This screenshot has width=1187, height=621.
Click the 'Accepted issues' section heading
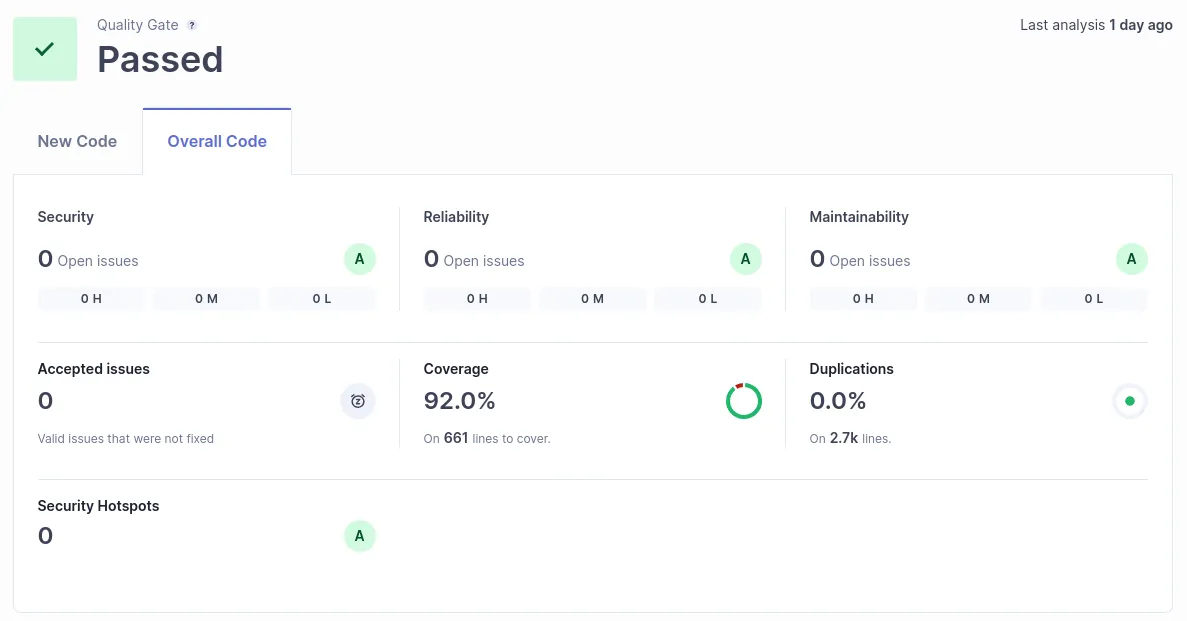94,369
